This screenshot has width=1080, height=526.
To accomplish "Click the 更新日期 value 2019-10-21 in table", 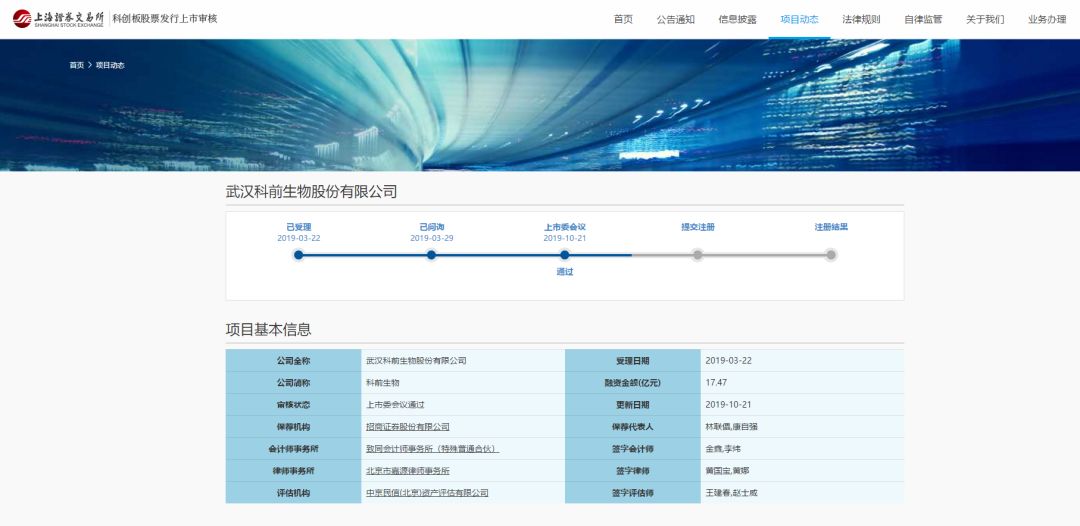I will point(728,405).
